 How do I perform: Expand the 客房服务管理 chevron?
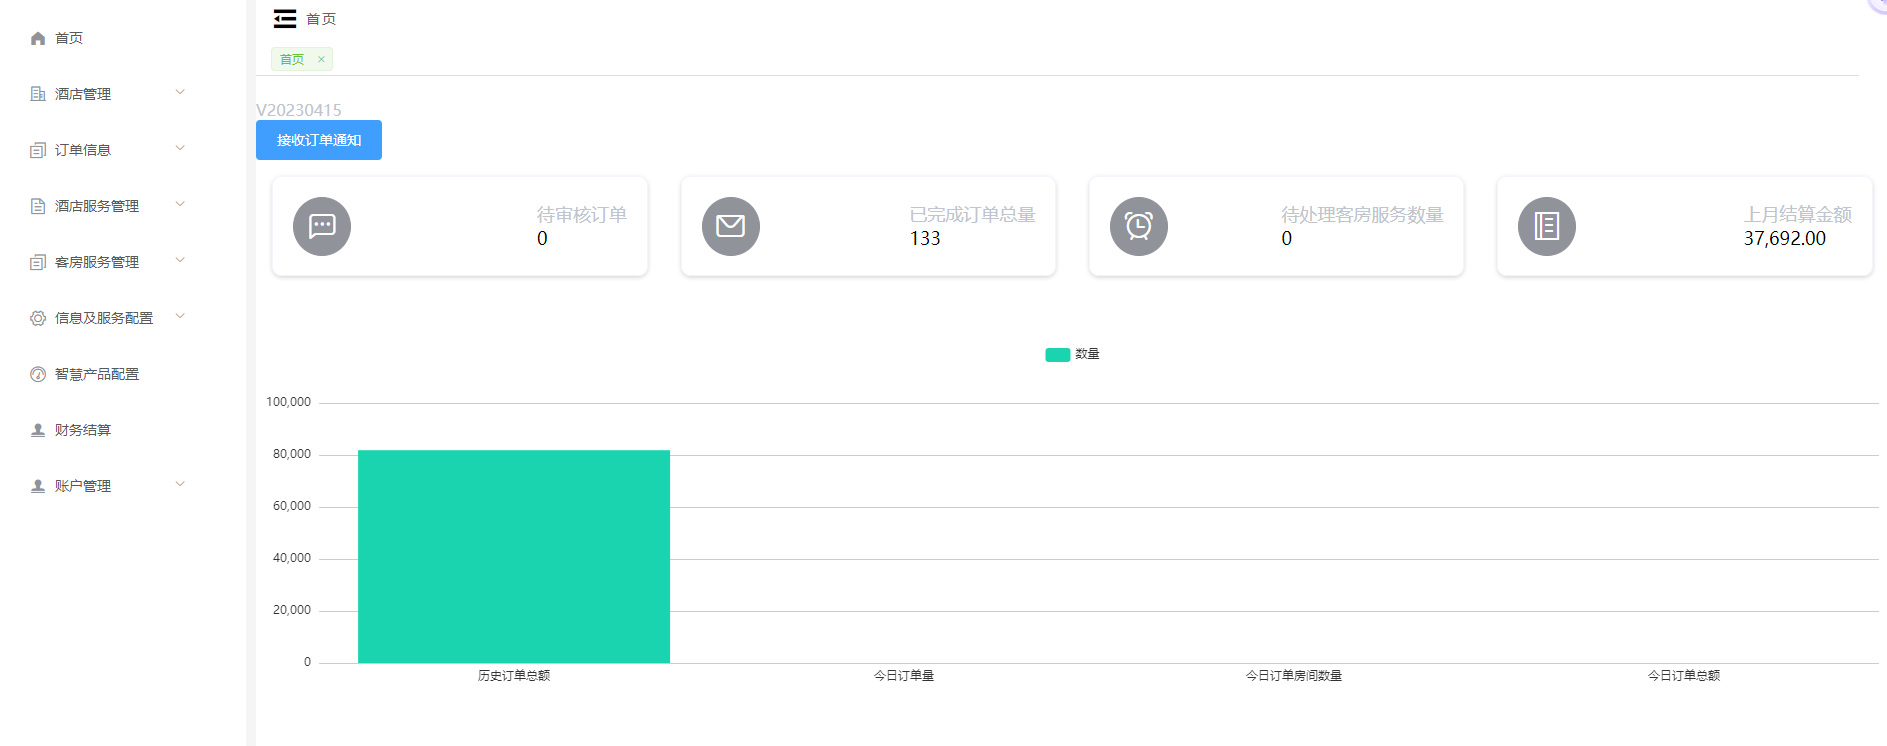pyautogui.click(x=180, y=260)
